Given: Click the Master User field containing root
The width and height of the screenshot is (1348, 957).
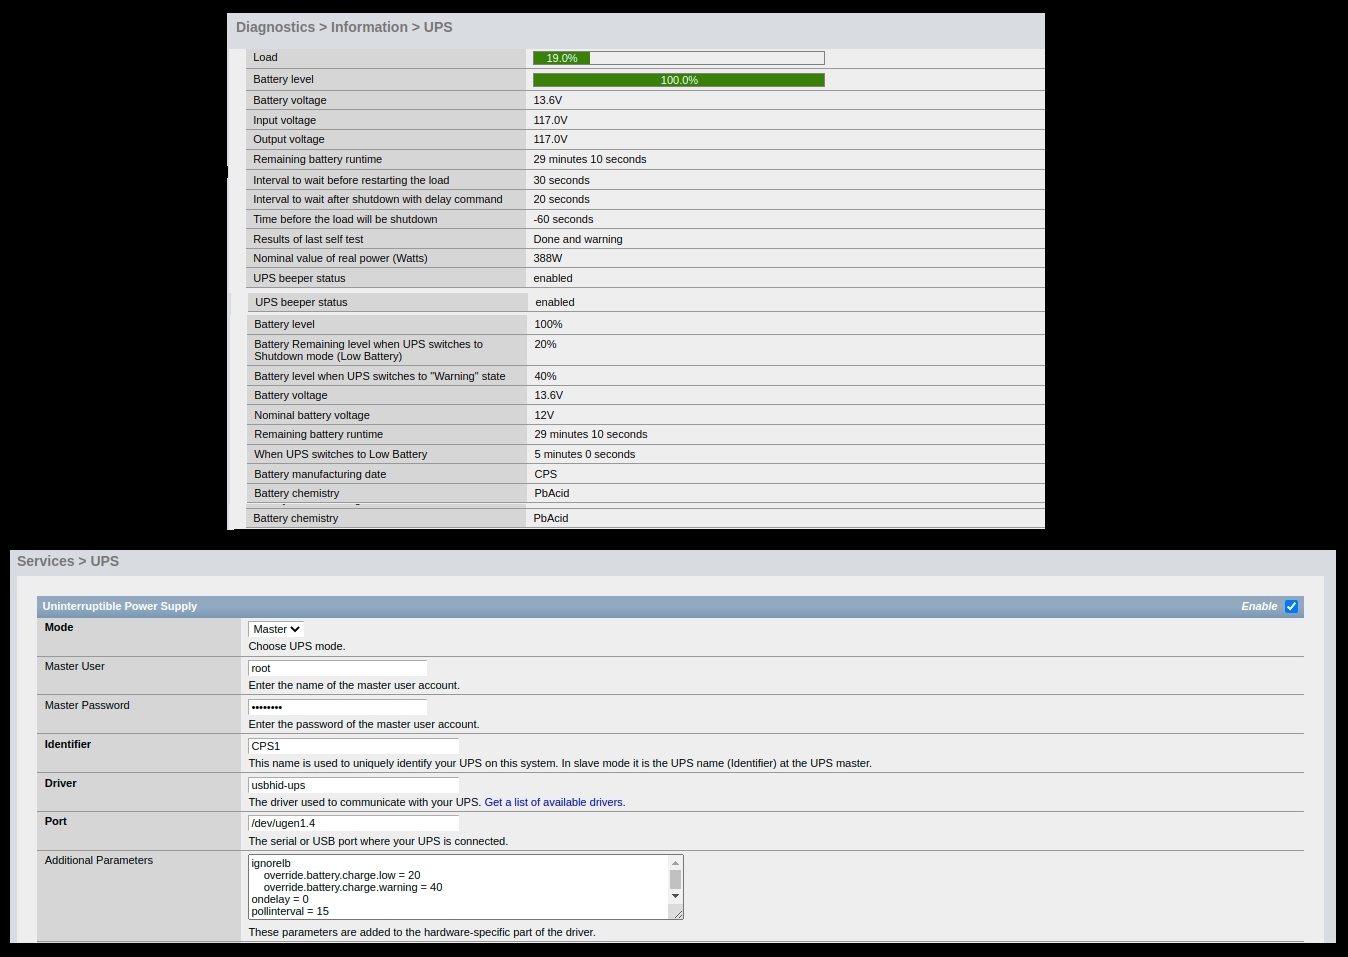Looking at the screenshot, I should tap(337, 668).
